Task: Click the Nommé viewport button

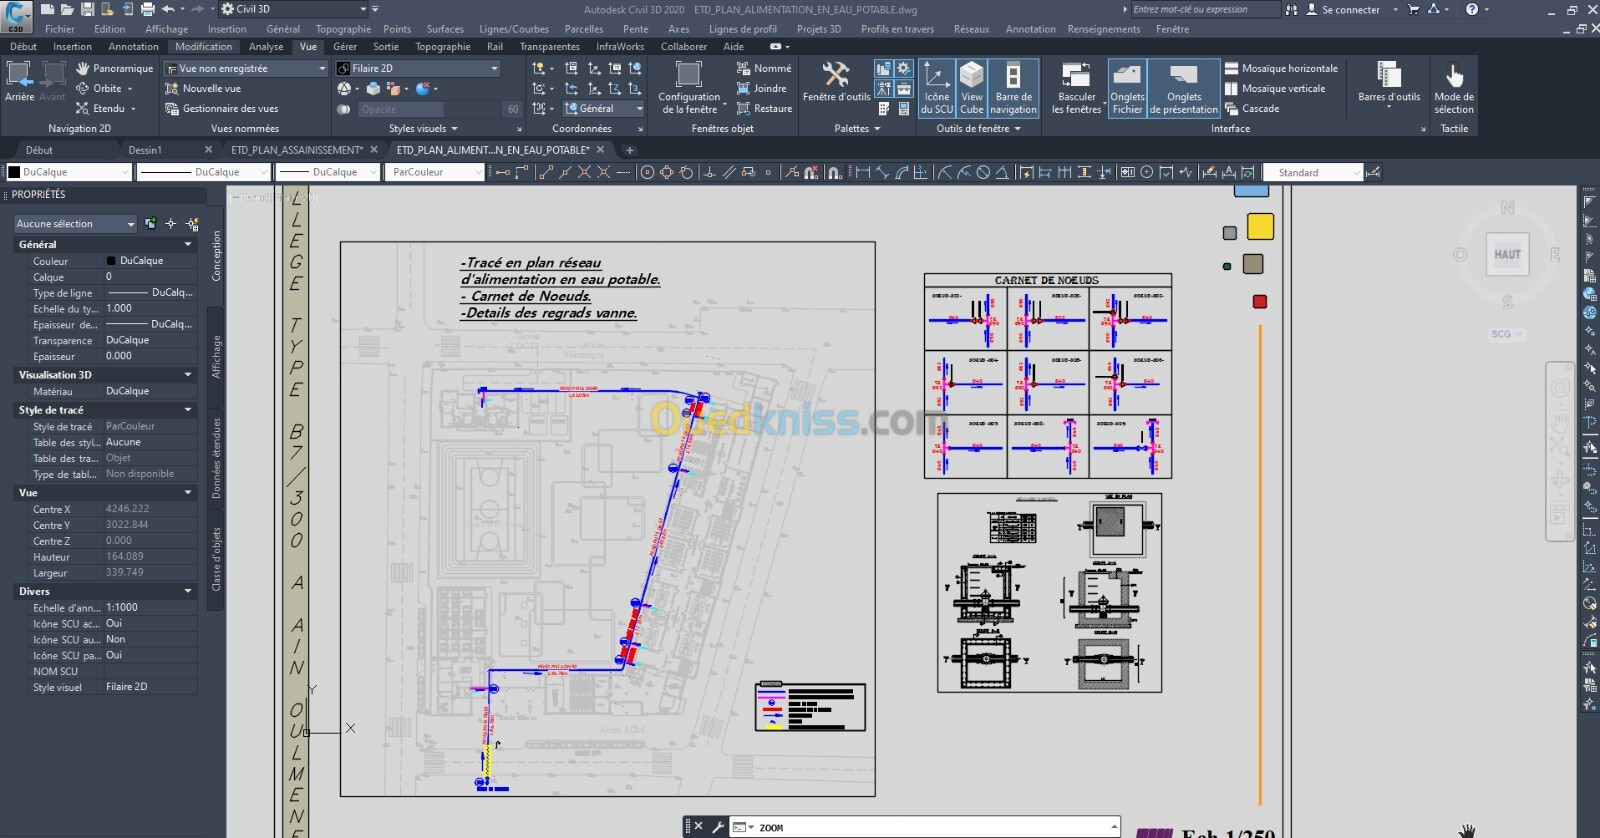Action: pos(764,68)
